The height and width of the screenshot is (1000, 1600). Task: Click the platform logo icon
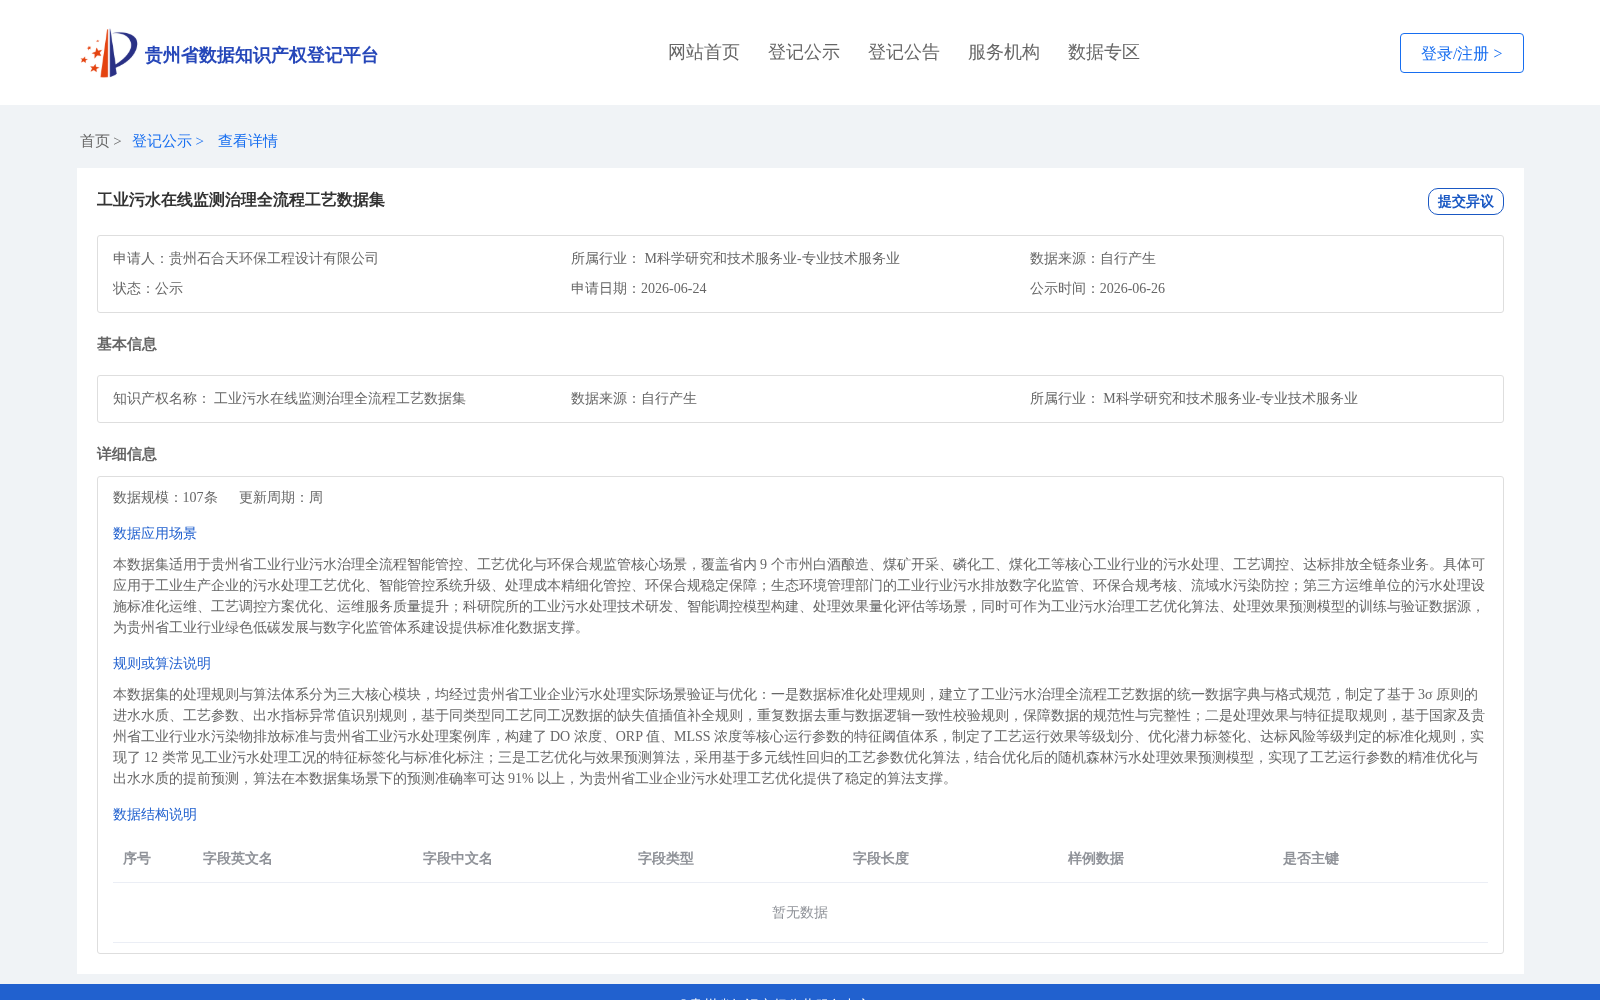coord(109,53)
